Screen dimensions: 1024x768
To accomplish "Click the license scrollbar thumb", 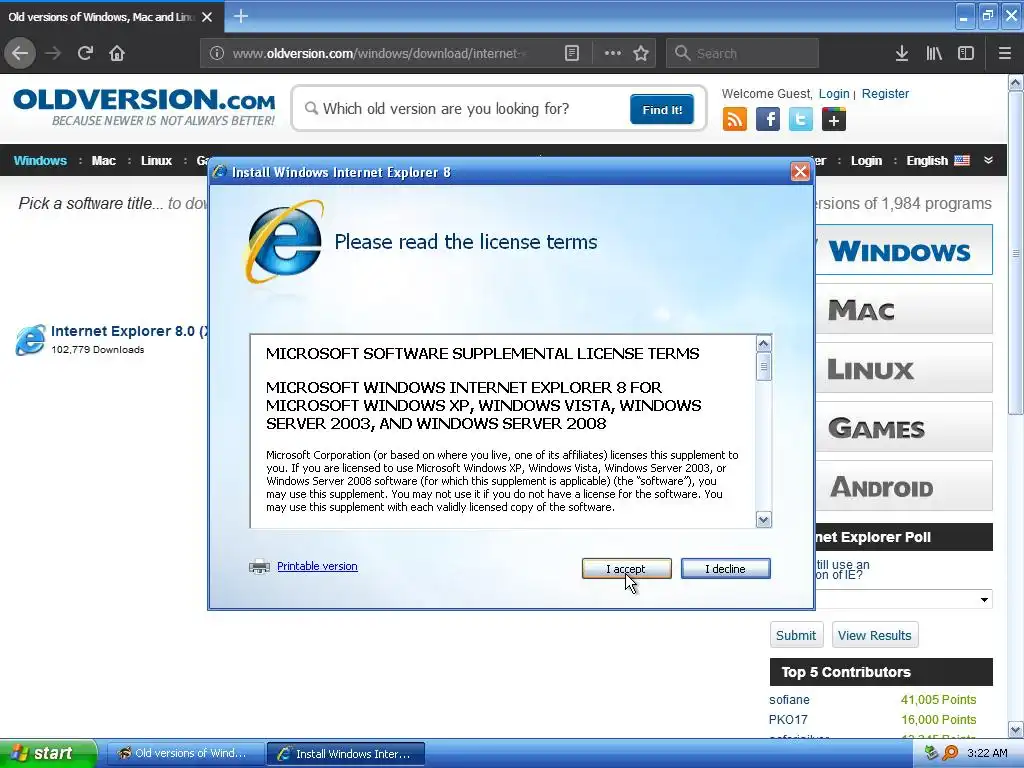I will 763,366.
